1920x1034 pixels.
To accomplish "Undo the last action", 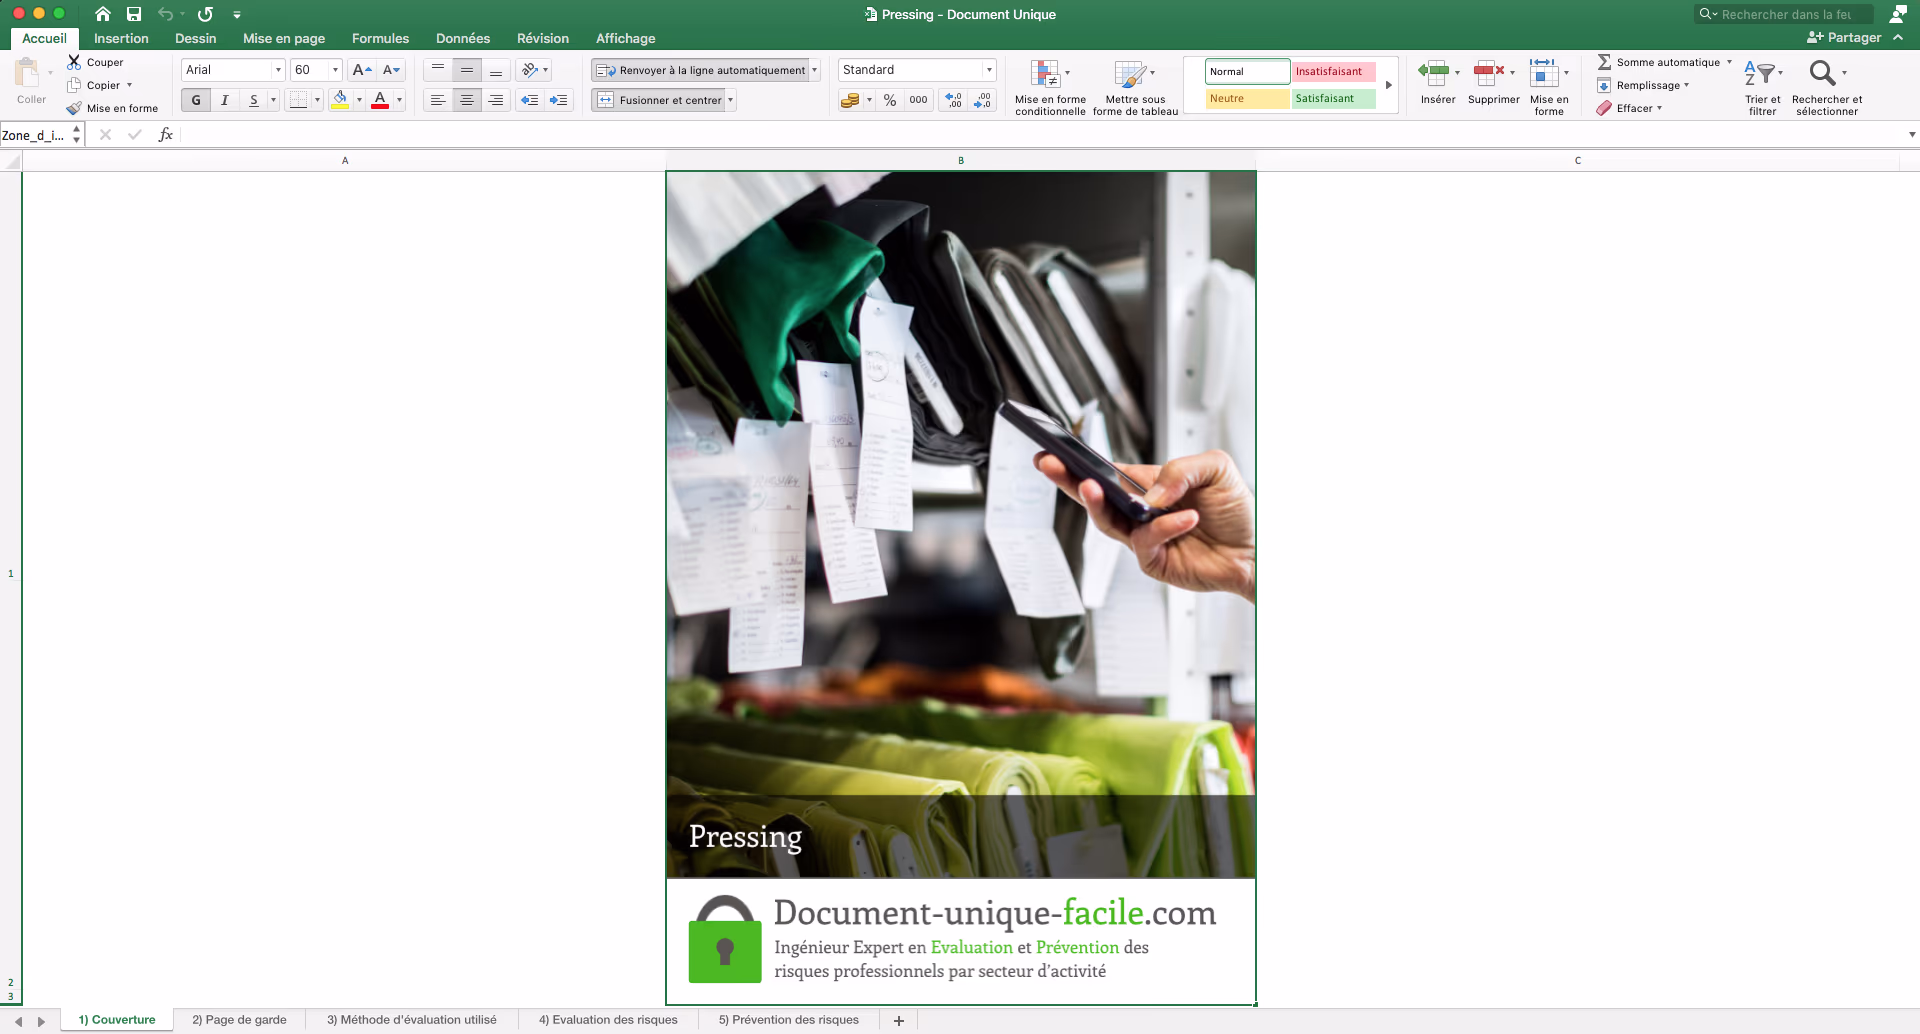I will pos(166,14).
